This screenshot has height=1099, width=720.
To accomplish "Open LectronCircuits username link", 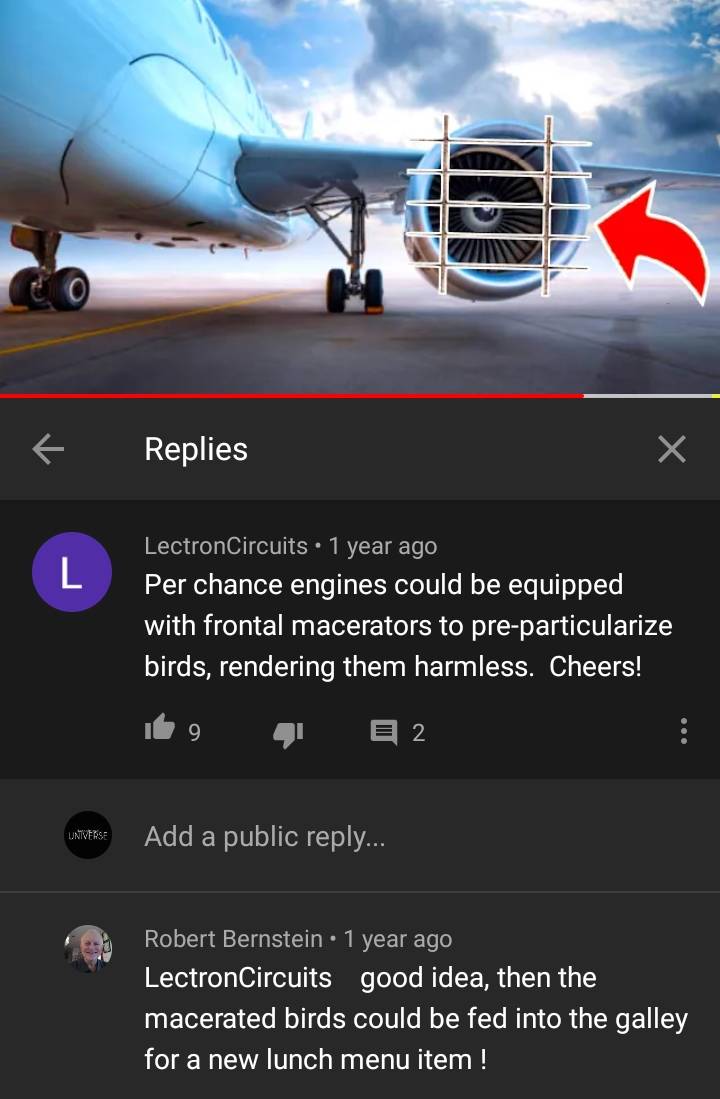I will pyautogui.click(x=226, y=546).
